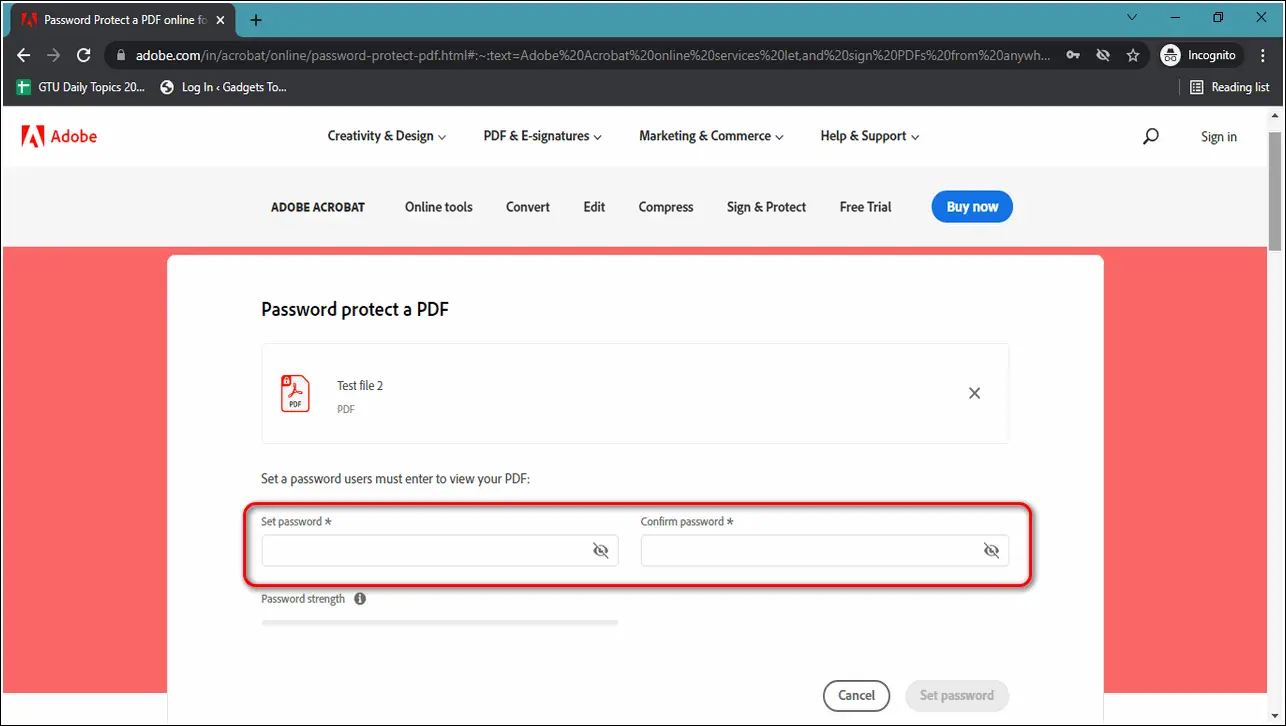Open the Reading list
This screenshot has width=1286, height=726.
pyautogui.click(x=1229, y=87)
